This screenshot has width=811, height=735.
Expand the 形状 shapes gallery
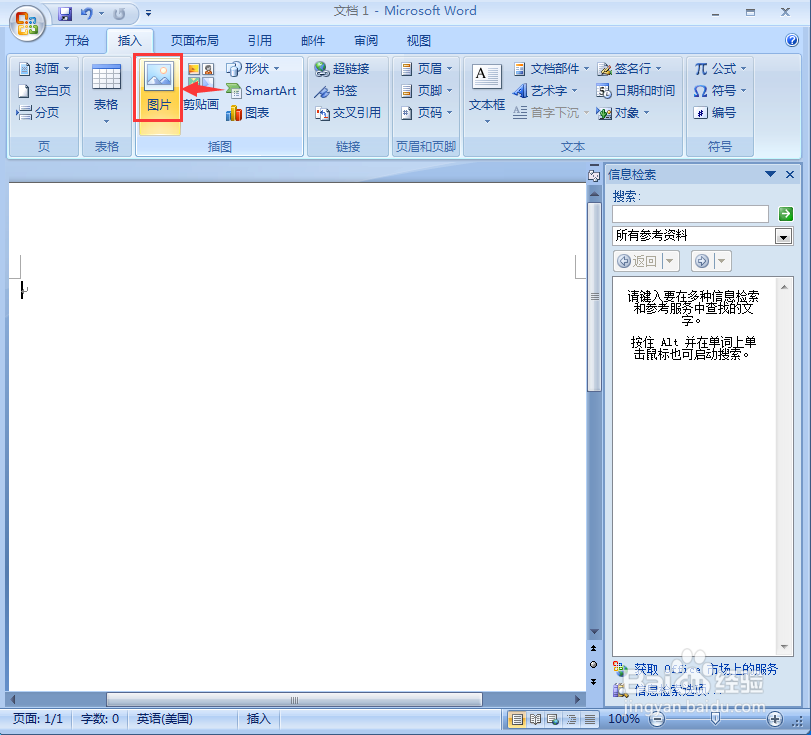(x=253, y=68)
